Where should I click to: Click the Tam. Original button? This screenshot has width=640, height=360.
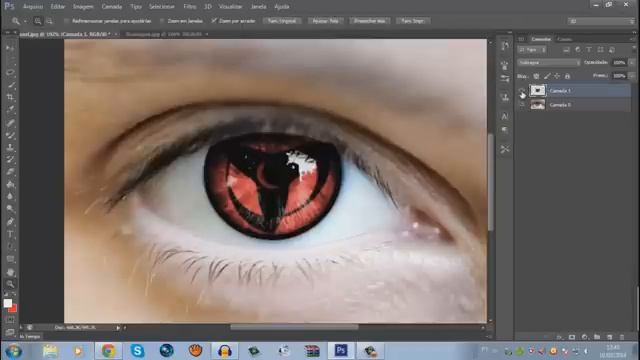coord(282,21)
